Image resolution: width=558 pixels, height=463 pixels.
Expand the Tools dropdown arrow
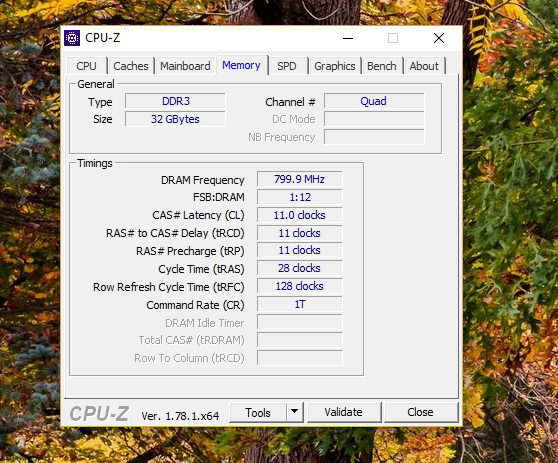pyautogui.click(x=294, y=412)
